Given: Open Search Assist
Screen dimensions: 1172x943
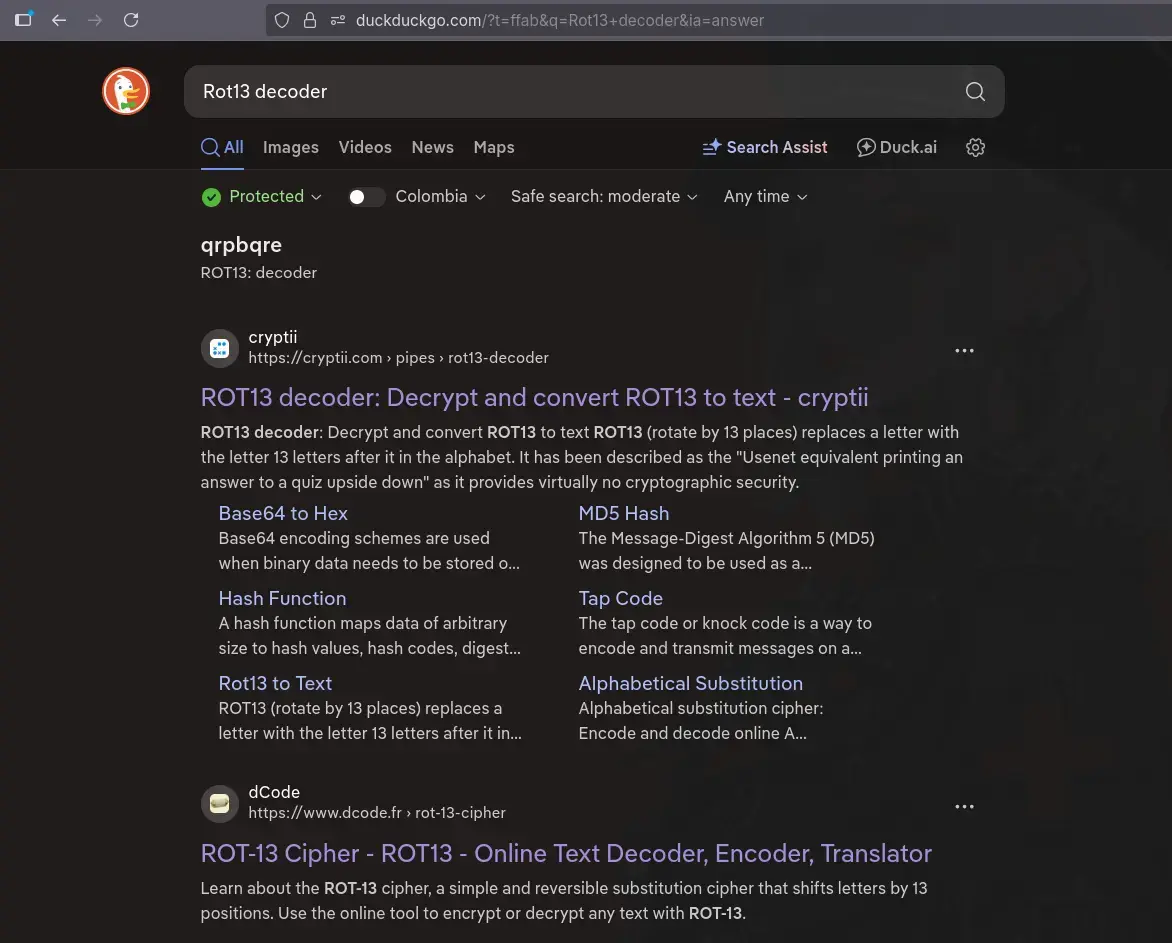Looking at the screenshot, I should pyautogui.click(x=765, y=147).
